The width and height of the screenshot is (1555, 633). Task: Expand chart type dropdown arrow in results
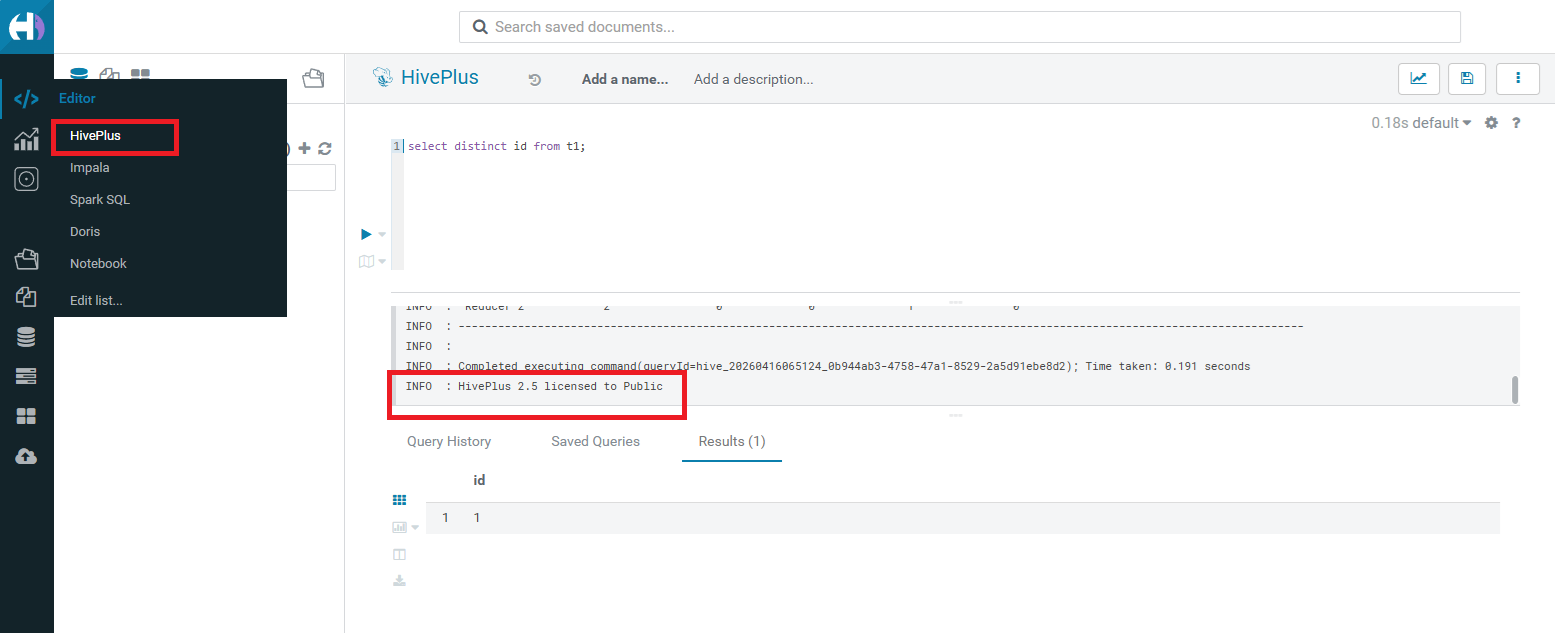(x=415, y=528)
